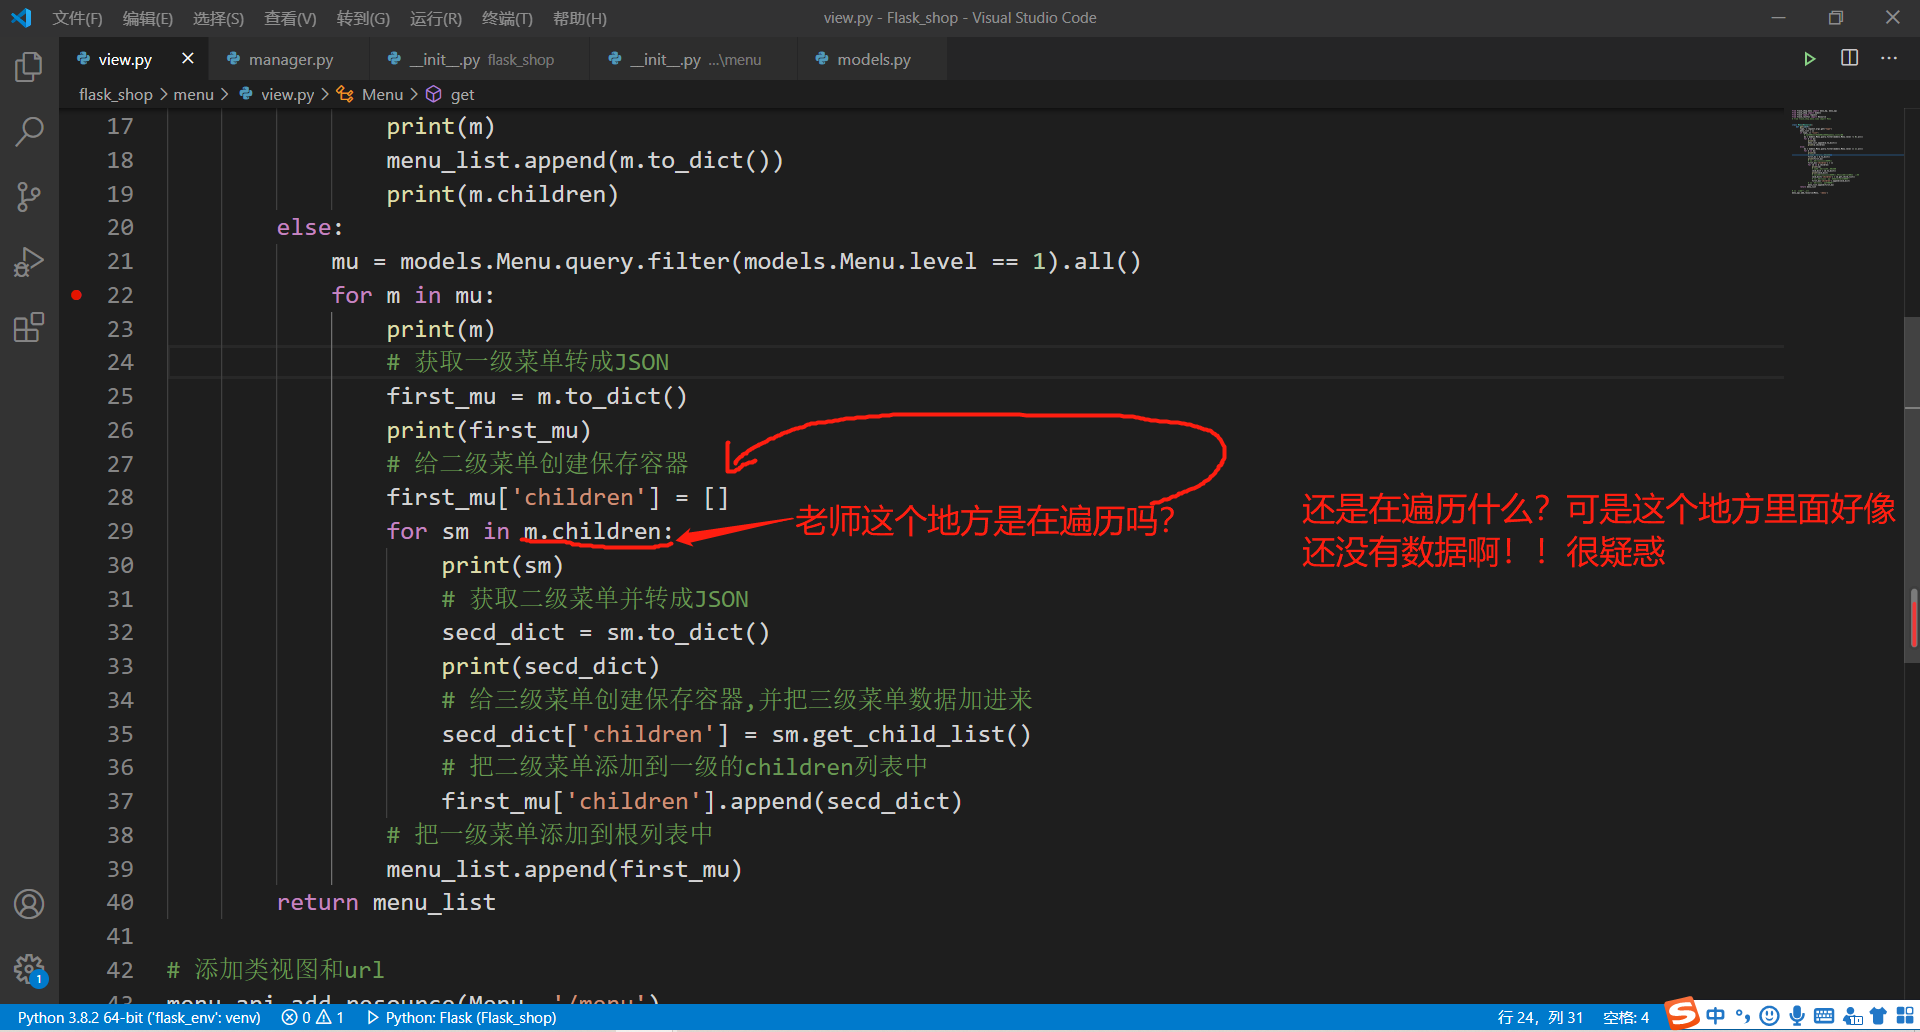Click the 行 24, 列 31 position indicator

(x=1540, y=1017)
